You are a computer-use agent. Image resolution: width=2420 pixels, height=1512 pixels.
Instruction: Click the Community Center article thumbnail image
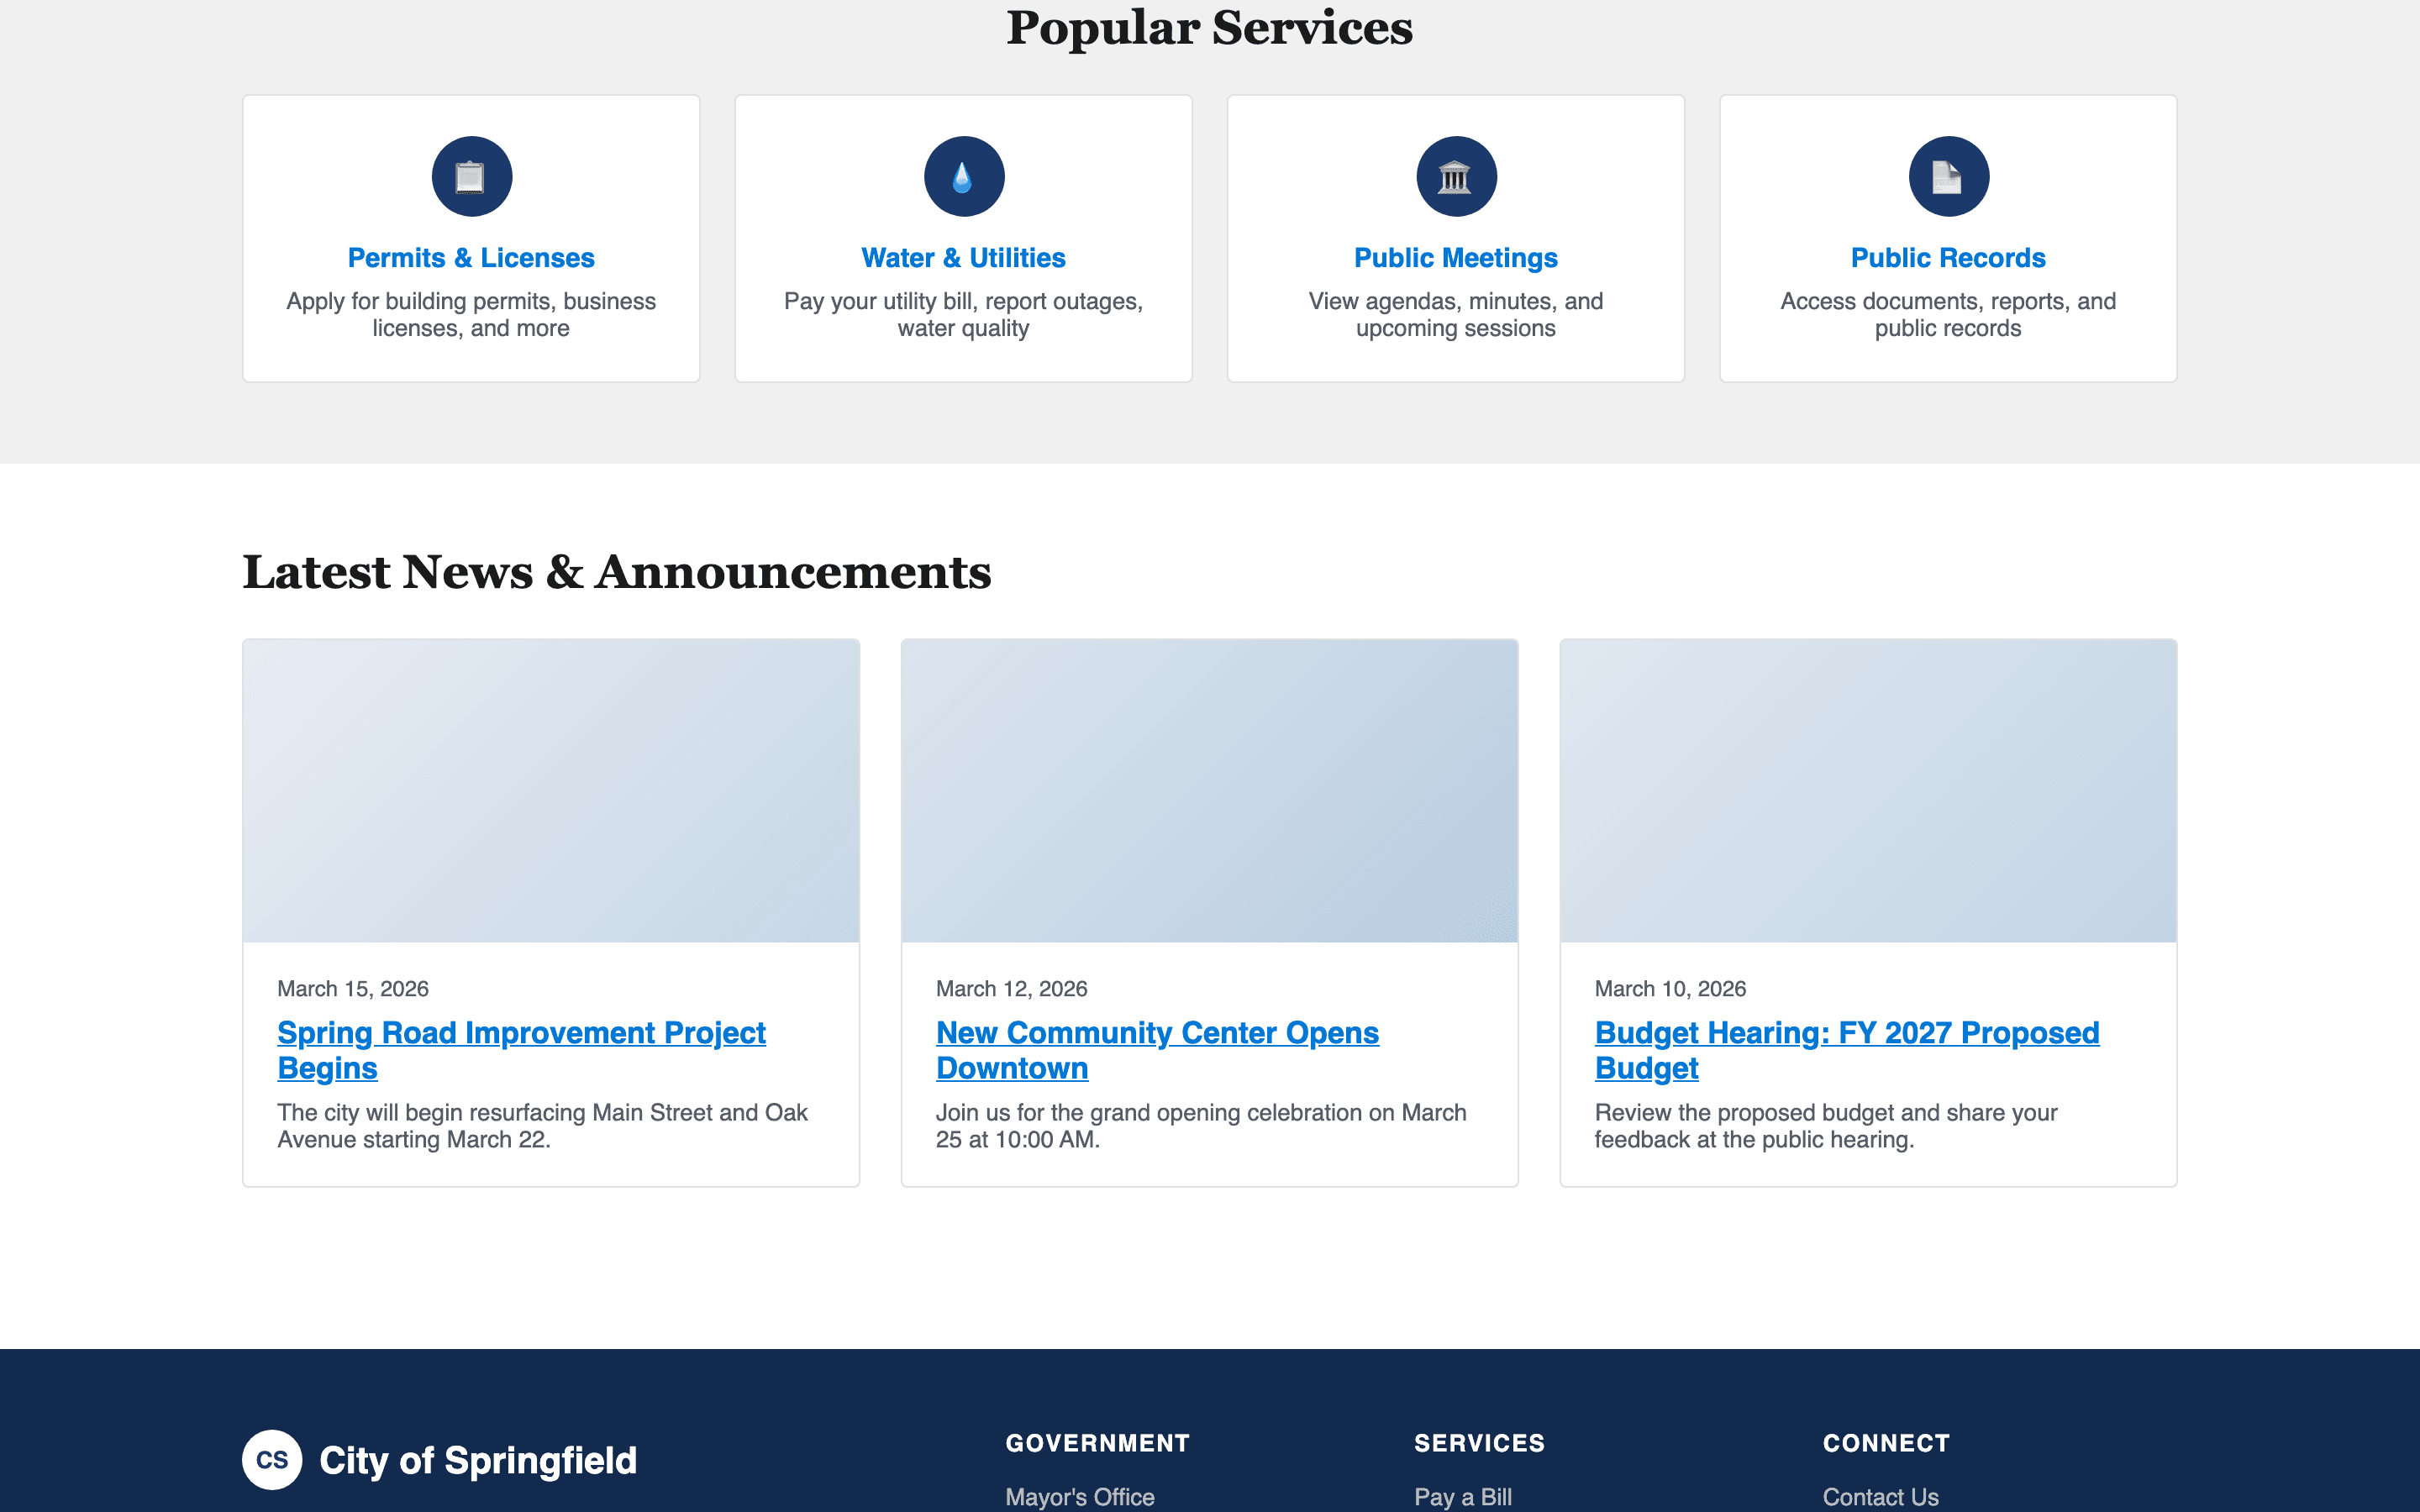1208,790
